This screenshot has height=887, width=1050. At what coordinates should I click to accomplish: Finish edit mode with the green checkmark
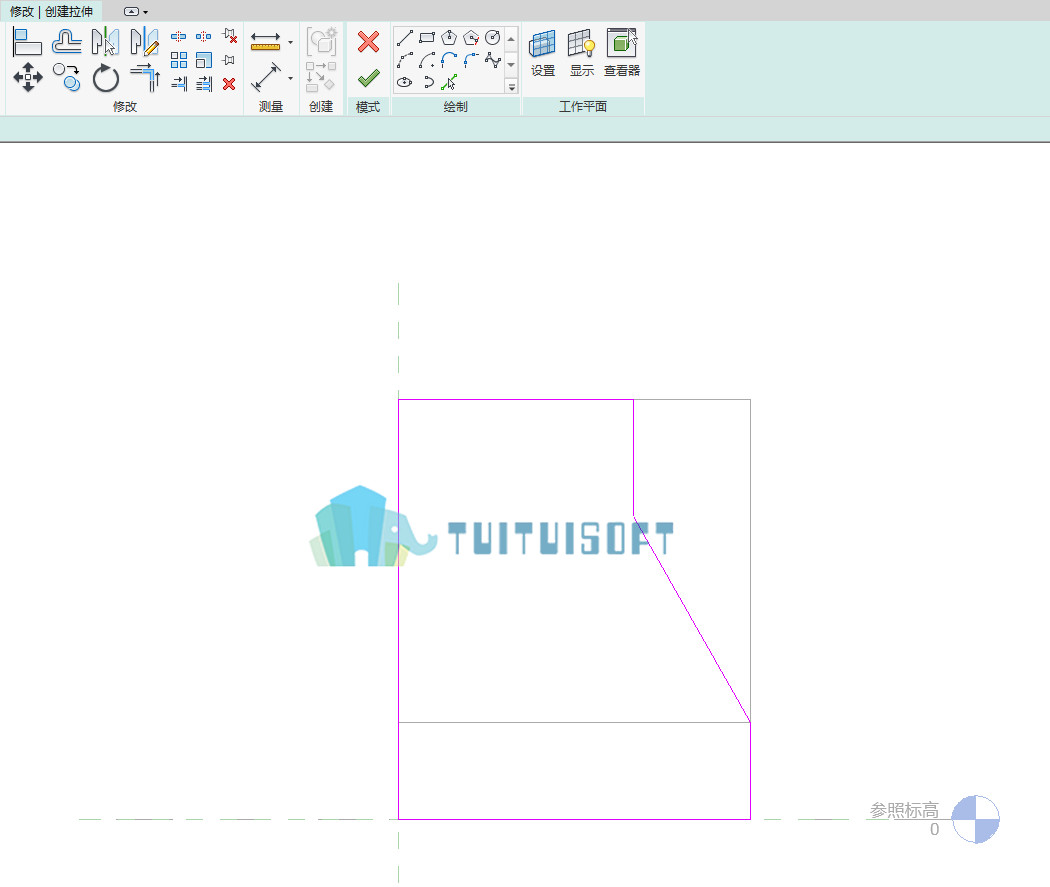pos(368,78)
